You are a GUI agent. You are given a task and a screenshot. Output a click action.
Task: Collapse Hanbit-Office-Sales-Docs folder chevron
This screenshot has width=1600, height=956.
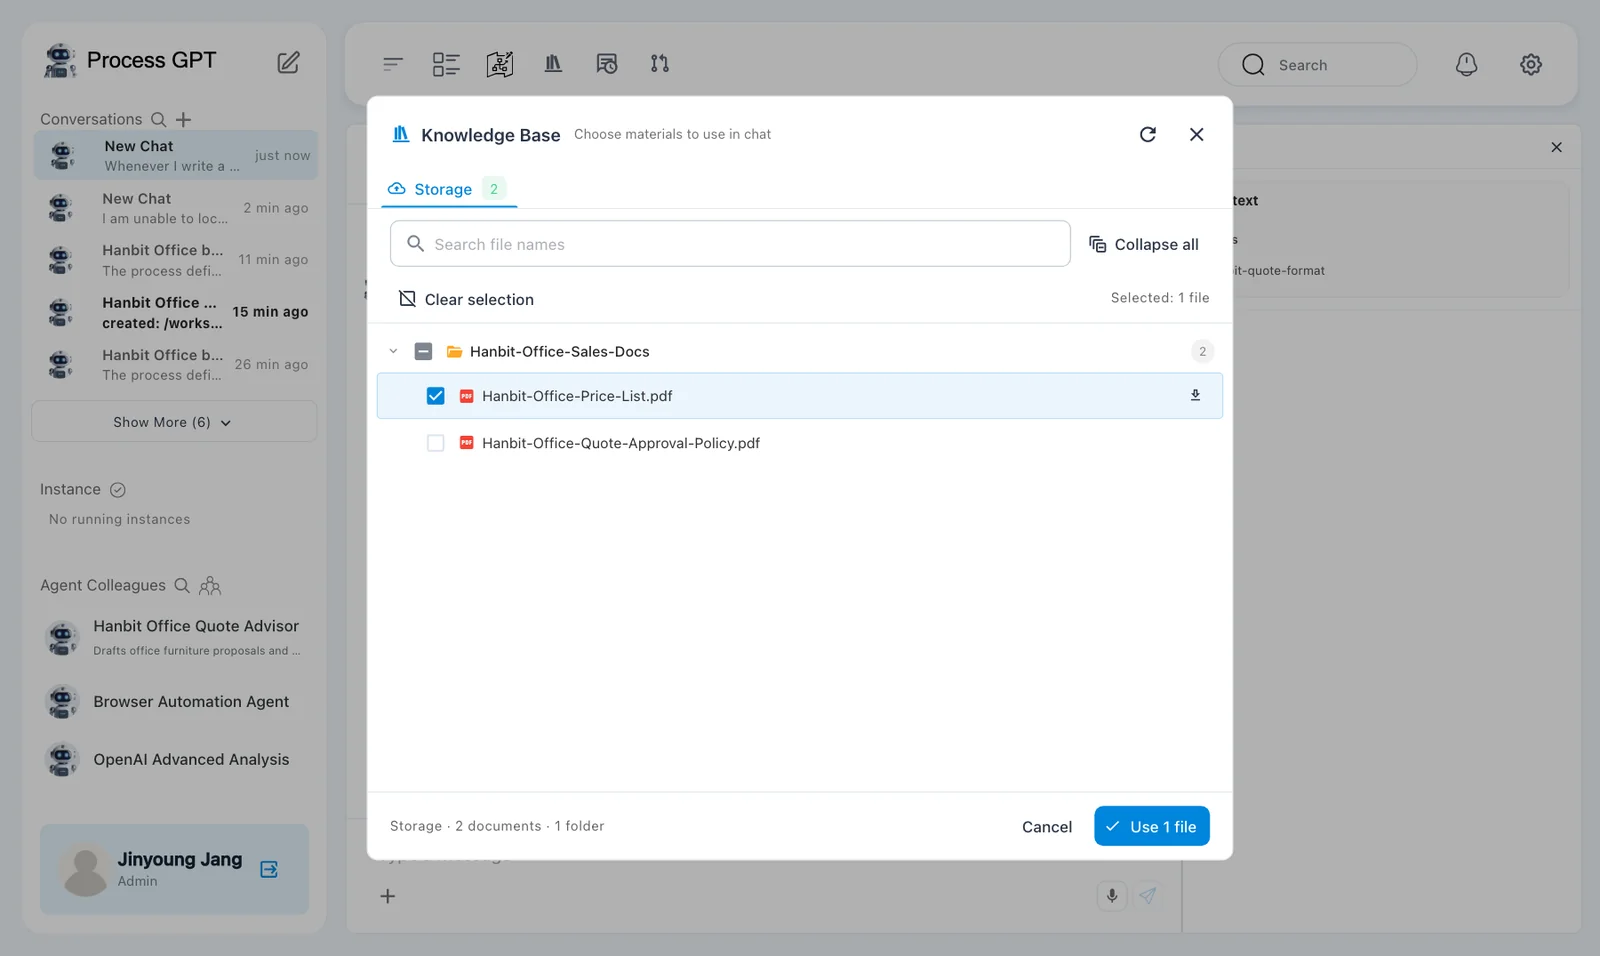tap(393, 351)
